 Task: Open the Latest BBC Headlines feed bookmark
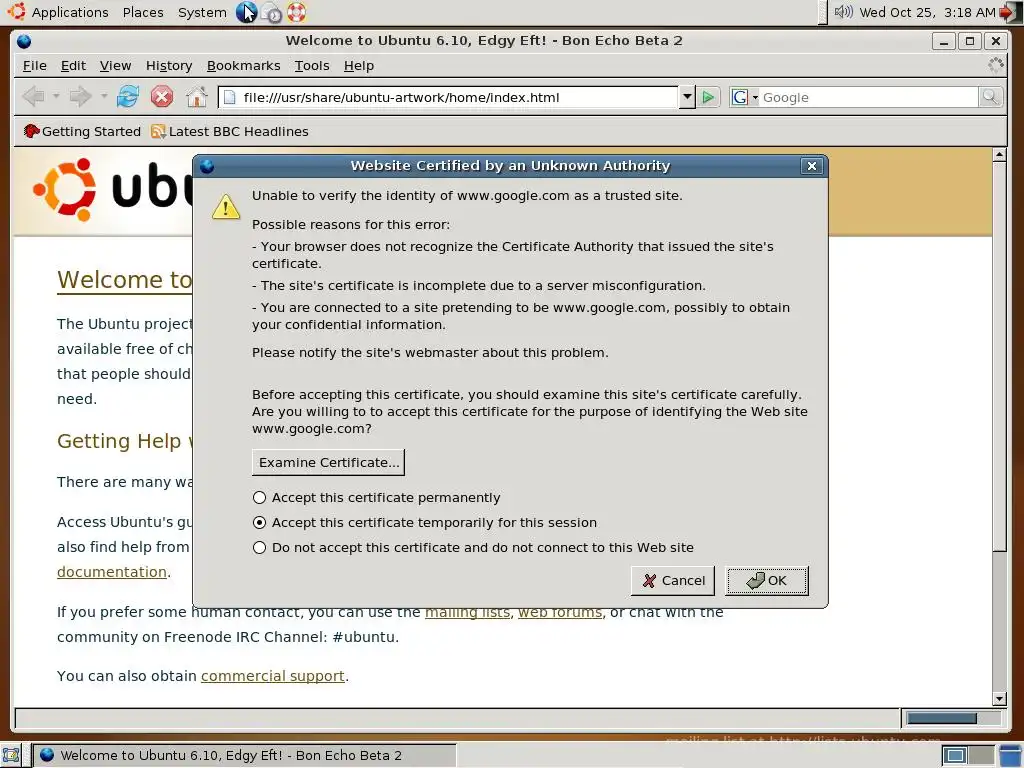[229, 131]
